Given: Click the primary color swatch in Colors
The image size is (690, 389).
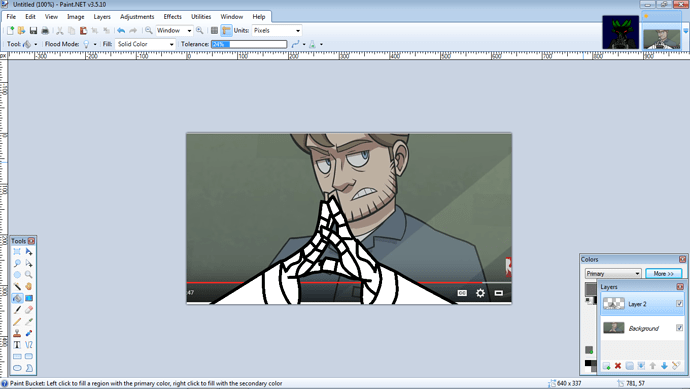Looking at the screenshot, I should click(x=590, y=289).
